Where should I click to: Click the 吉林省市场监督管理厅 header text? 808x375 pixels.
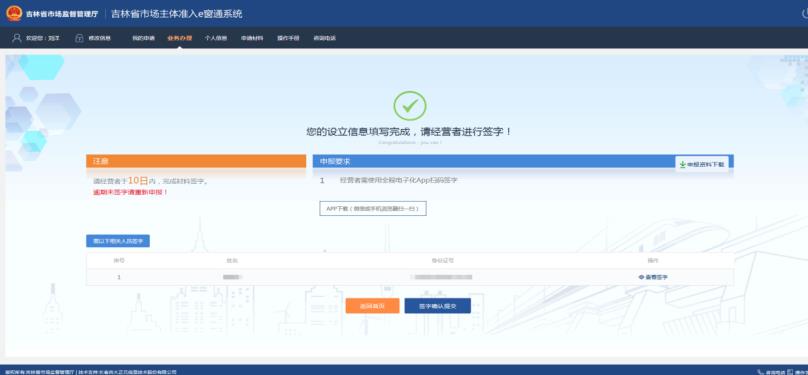[62, 14]
